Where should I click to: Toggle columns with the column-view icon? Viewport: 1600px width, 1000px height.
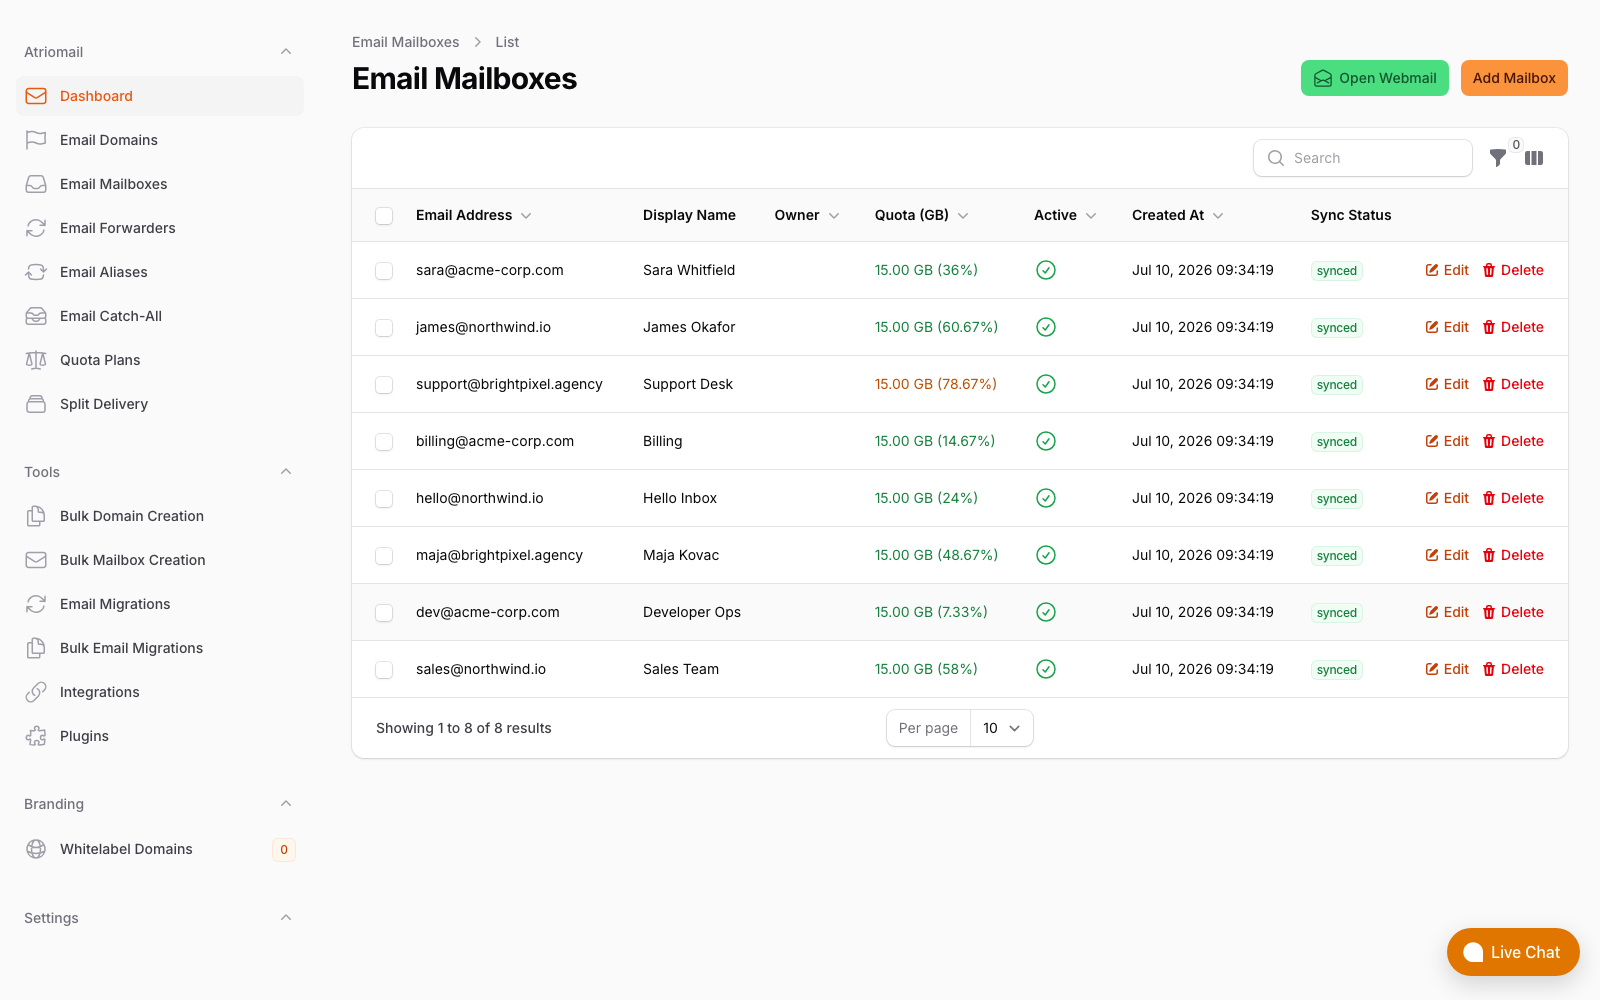coord(1534,158)
